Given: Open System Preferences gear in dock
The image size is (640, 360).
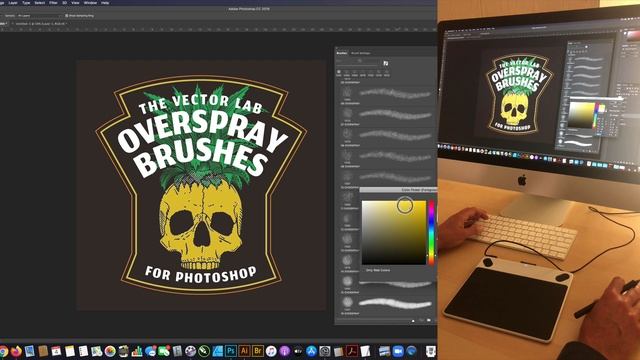Looking at the screenshot, I should (325, 351).
